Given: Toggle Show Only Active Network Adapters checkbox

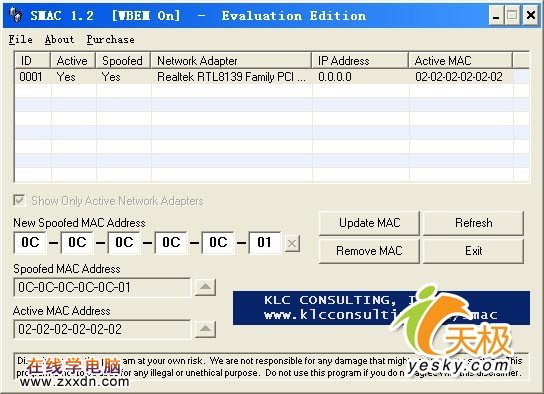Looking at the screenshot, I should 19,200.
